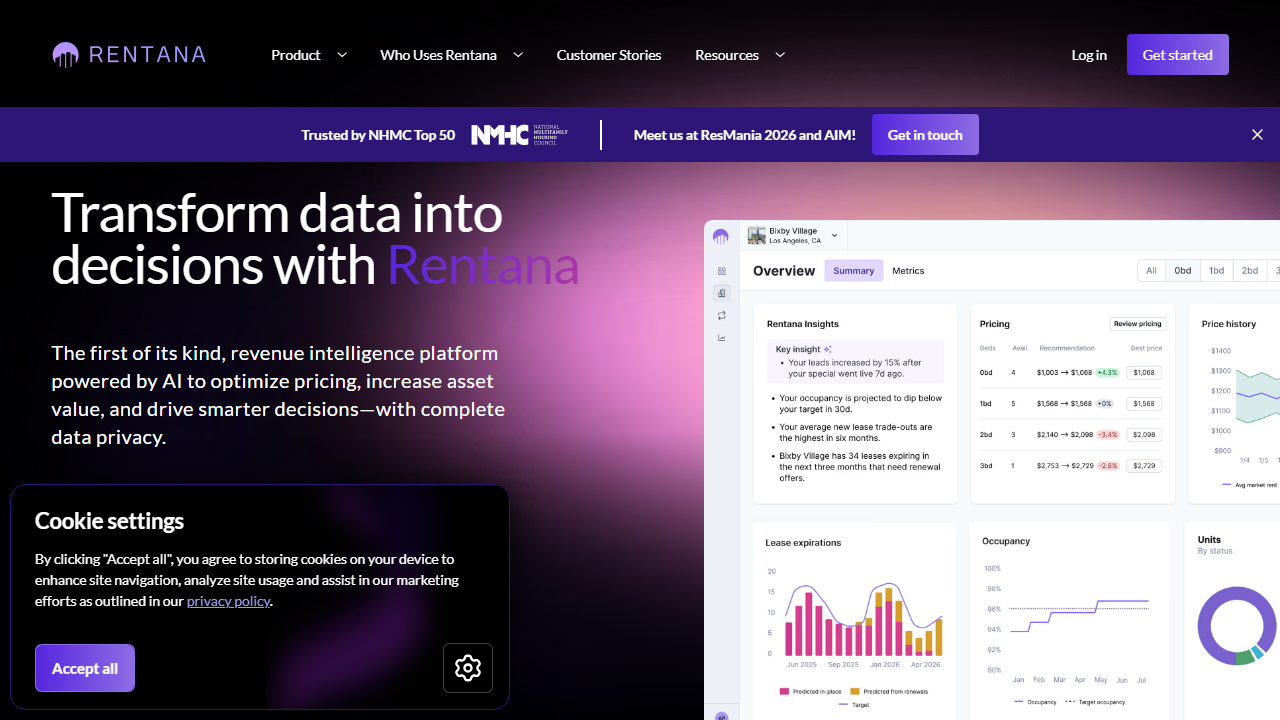Click the Log in link
1280x720 pixels.
pos(1089,55)
